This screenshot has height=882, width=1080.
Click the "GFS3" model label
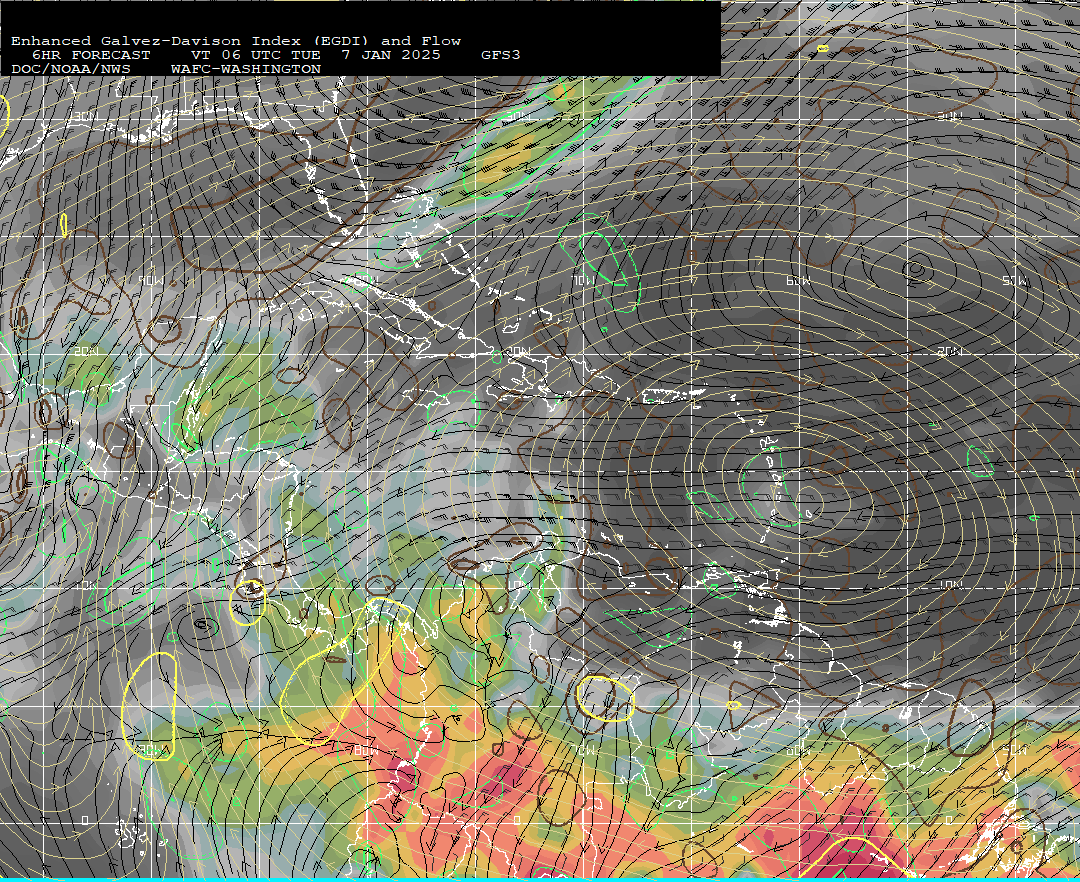point(501,55)
